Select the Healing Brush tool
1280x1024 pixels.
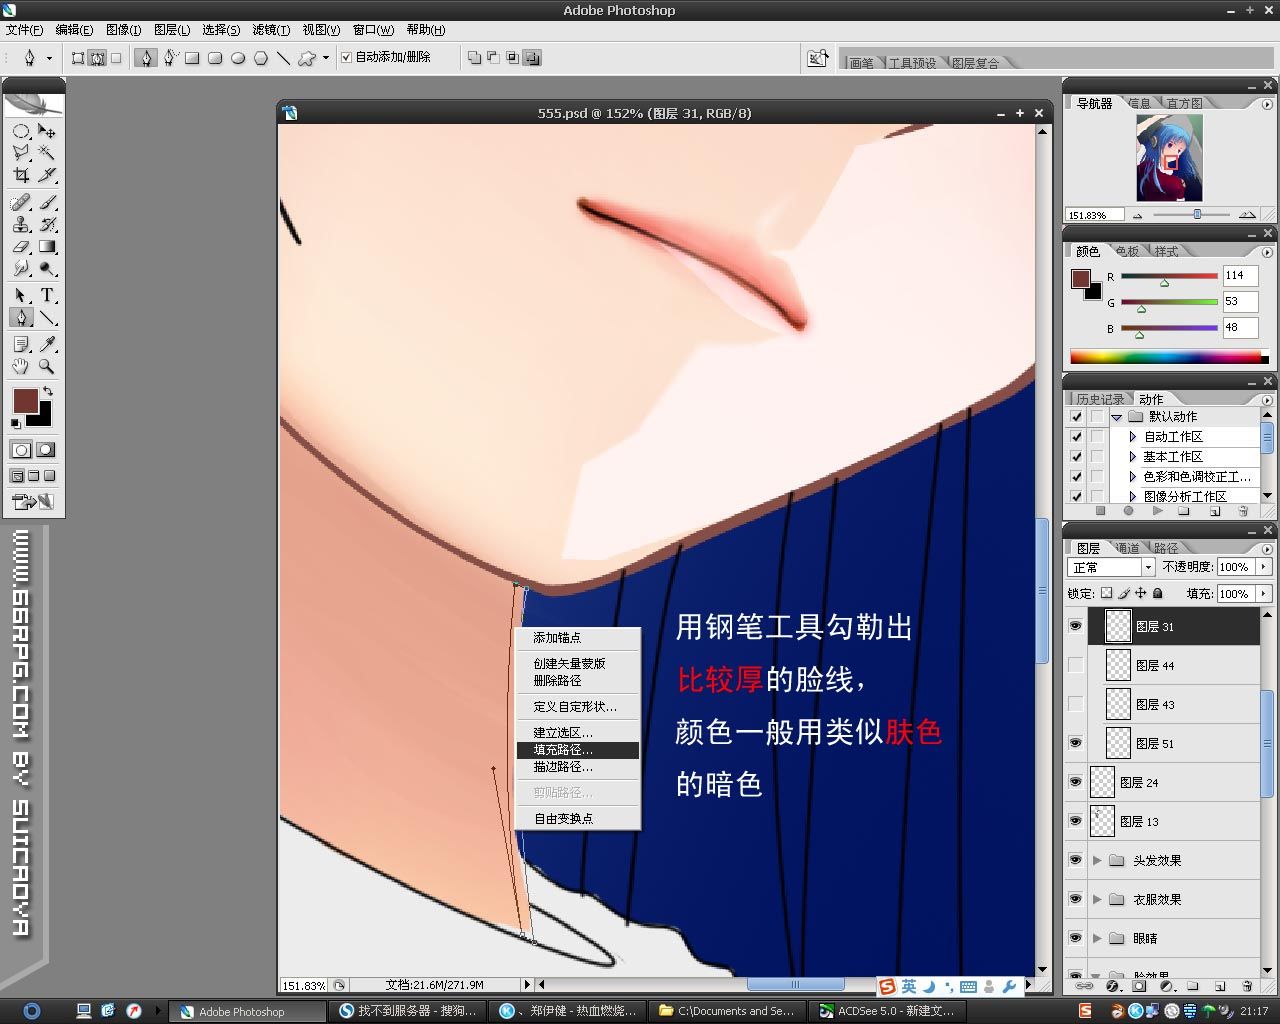[21, 203]
